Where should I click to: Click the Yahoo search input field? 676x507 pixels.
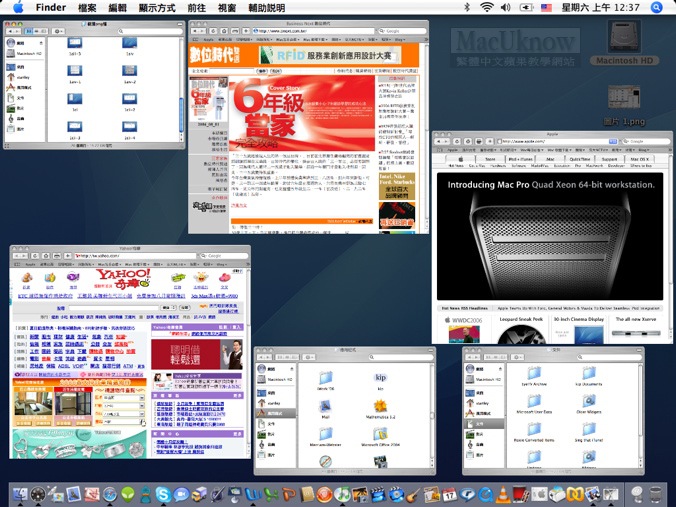114,307
